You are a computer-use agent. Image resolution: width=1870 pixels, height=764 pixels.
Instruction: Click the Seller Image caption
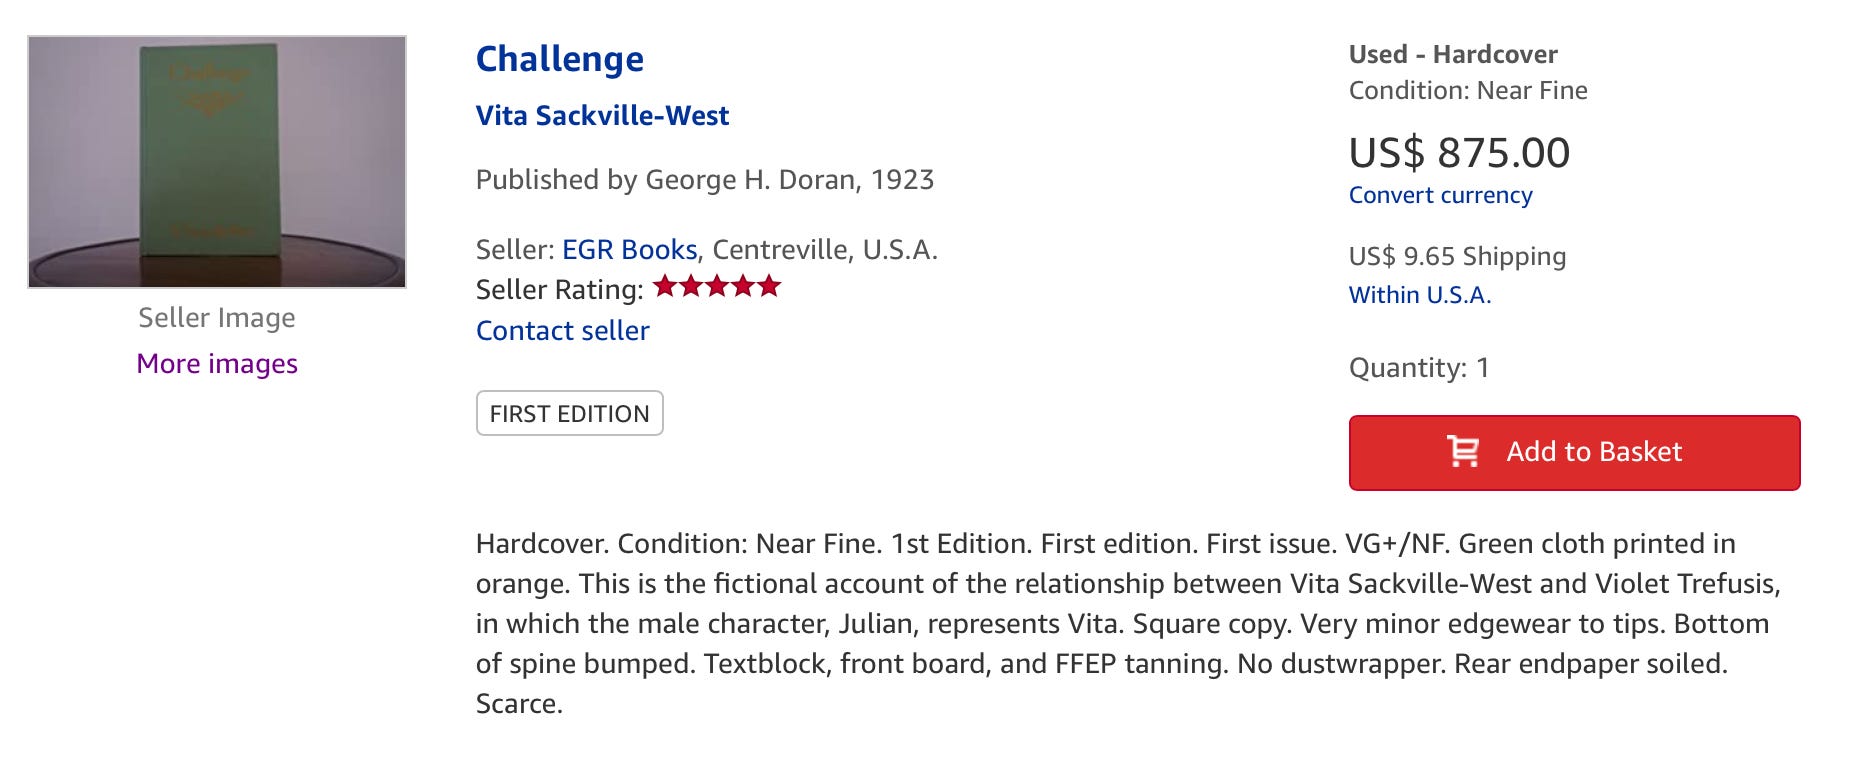click(217, 318)
